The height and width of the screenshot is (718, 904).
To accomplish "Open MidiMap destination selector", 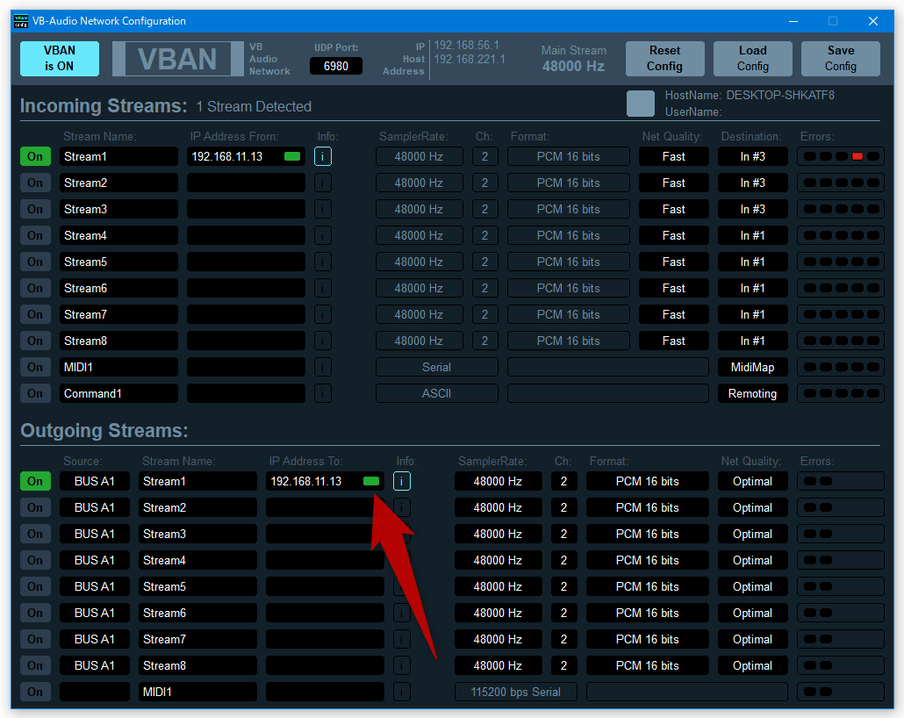I will pyautogui.click(x=752, y=367).
